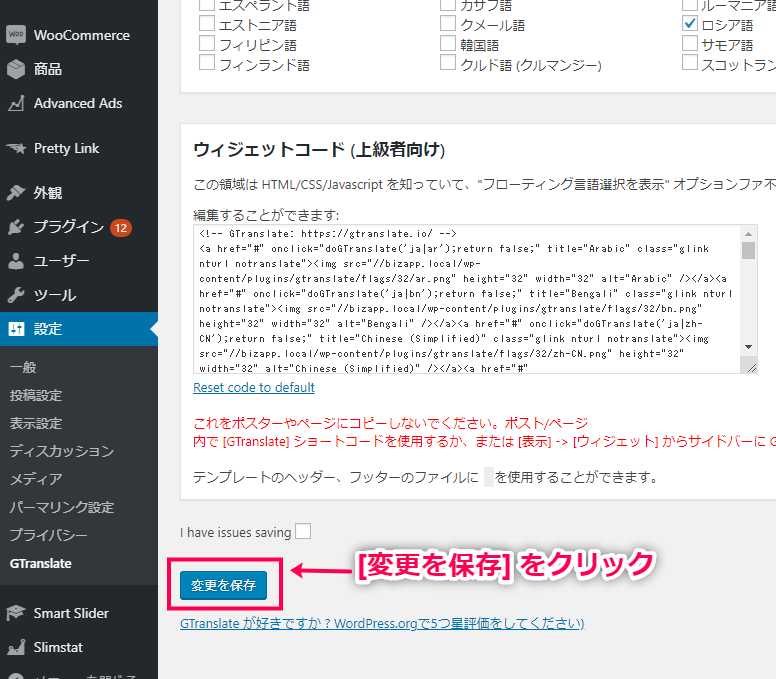The width and height of the screenshot is (776, 679).
Task: Open the Advanced Ads menu
Action: pyautogui.click(x=79, y=103)
